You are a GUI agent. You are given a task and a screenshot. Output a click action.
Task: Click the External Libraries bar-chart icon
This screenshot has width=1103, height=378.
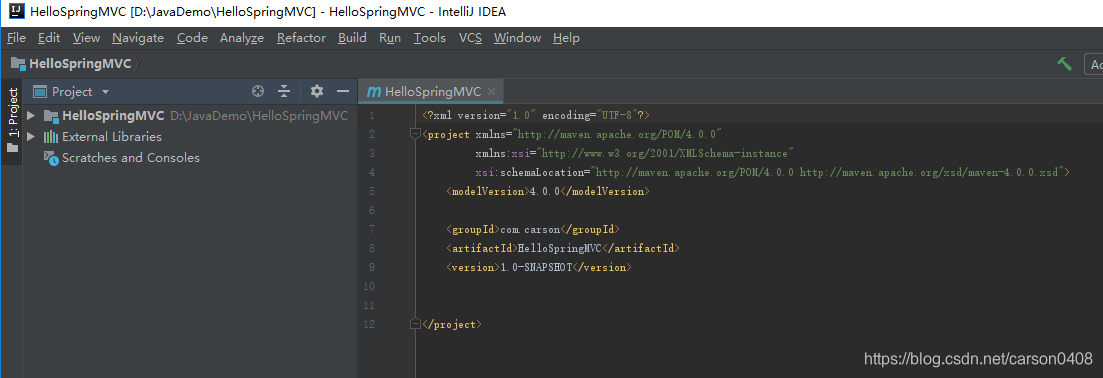[x=51, y=137]
